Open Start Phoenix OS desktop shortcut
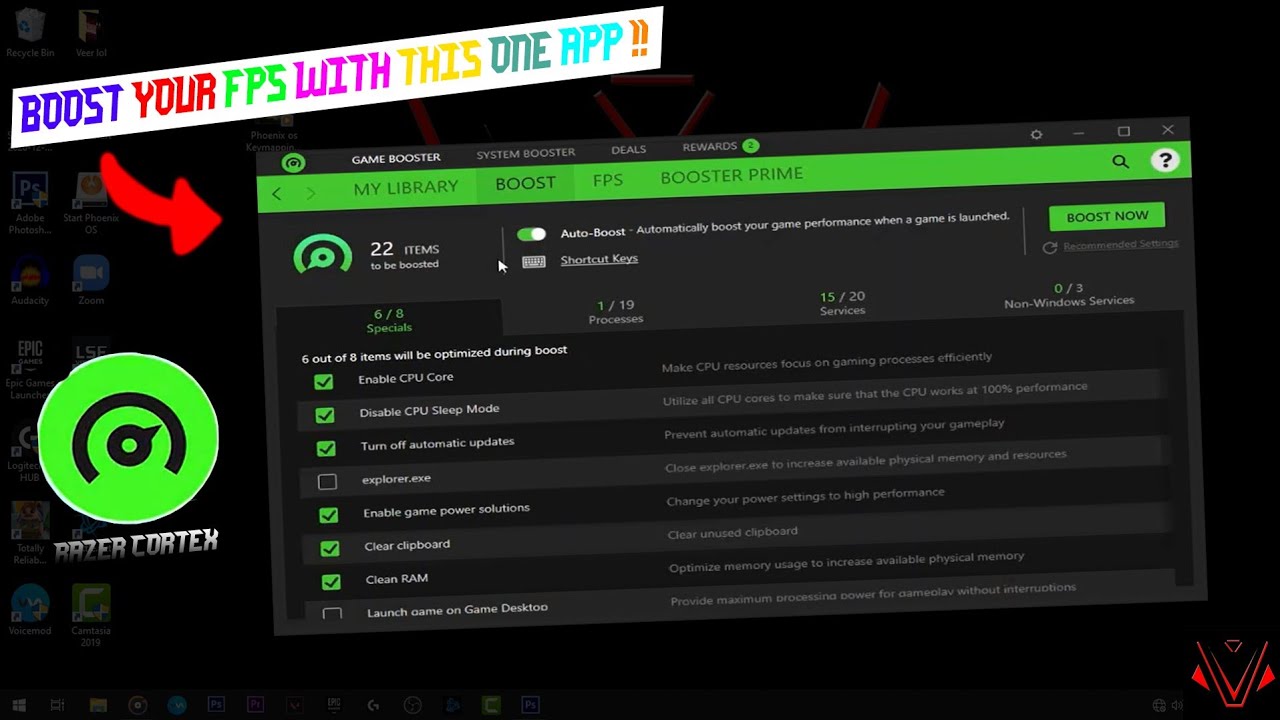Viewport: 1280px width, 720px height. (x=91, y=204)
